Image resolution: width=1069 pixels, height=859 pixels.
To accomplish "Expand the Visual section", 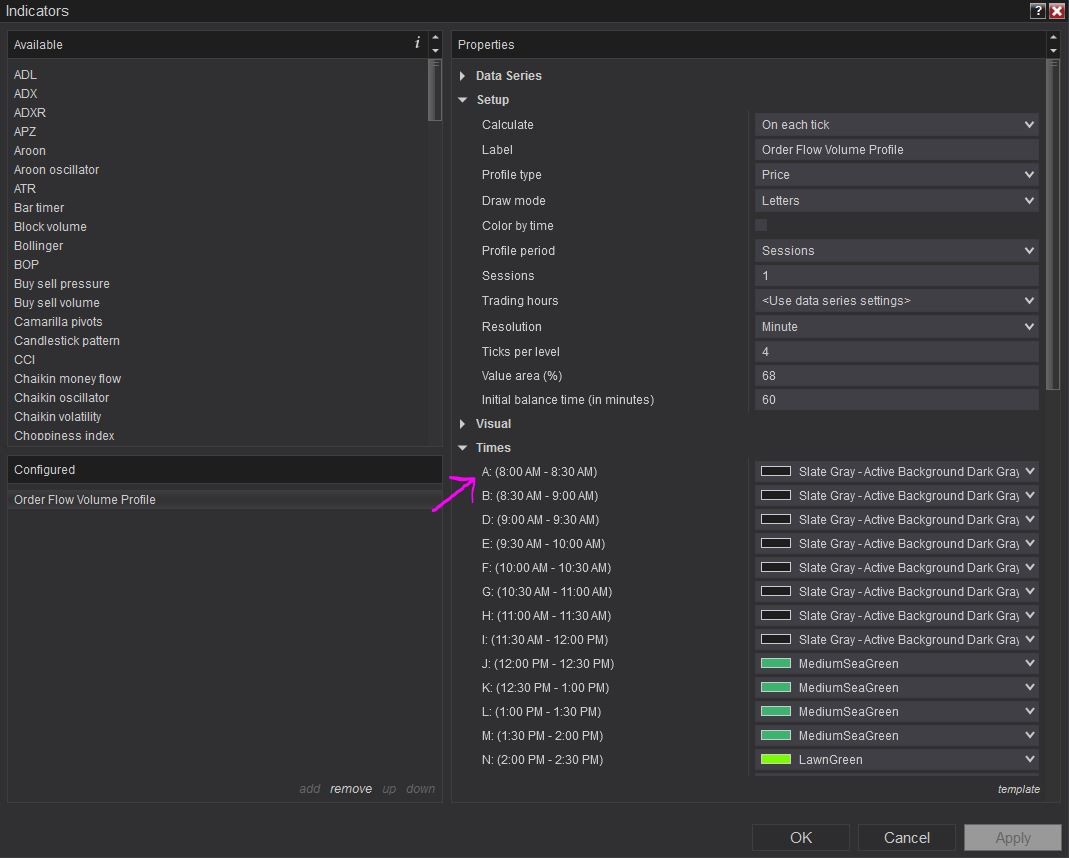I will (463, 424).
